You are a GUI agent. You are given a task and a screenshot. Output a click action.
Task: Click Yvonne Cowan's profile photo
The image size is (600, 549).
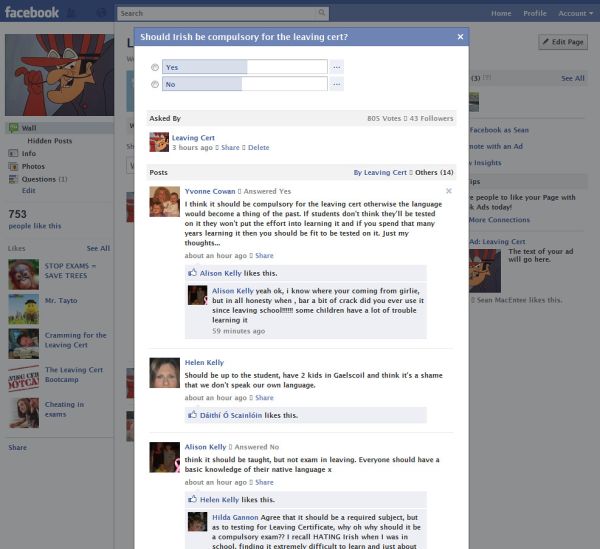(x=165, y=202)
